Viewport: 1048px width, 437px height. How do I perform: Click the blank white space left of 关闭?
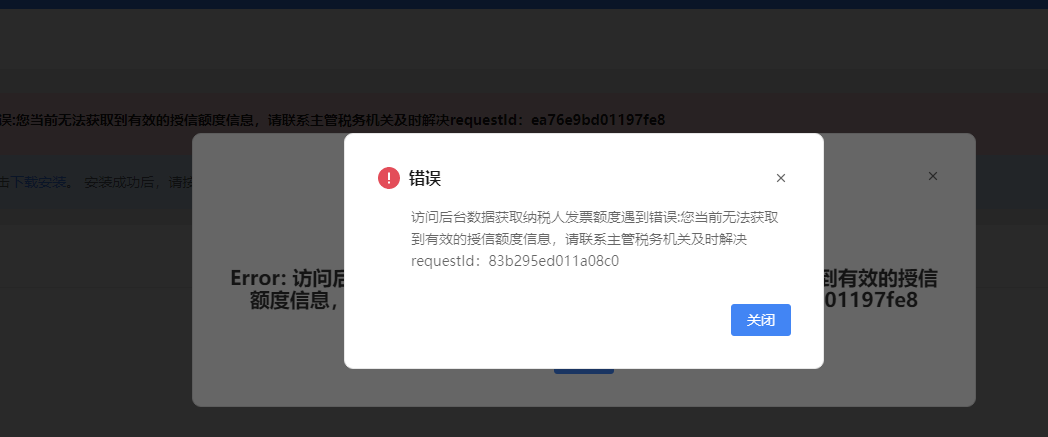coord(535,320)
